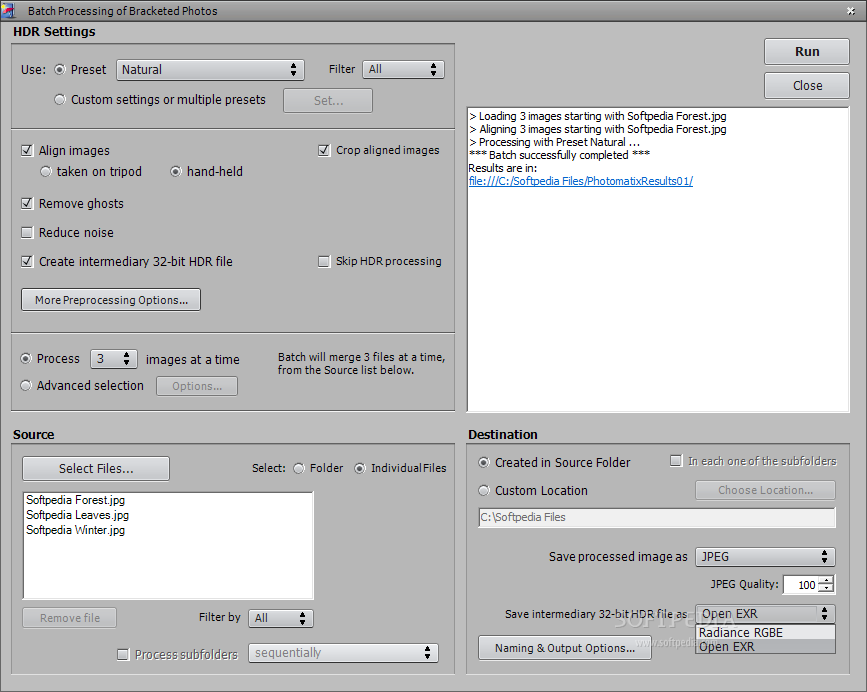The width and height of the screenshot is (867, 692).
Task: Toggle the Align images checkbox
Action: coord(27,150)
